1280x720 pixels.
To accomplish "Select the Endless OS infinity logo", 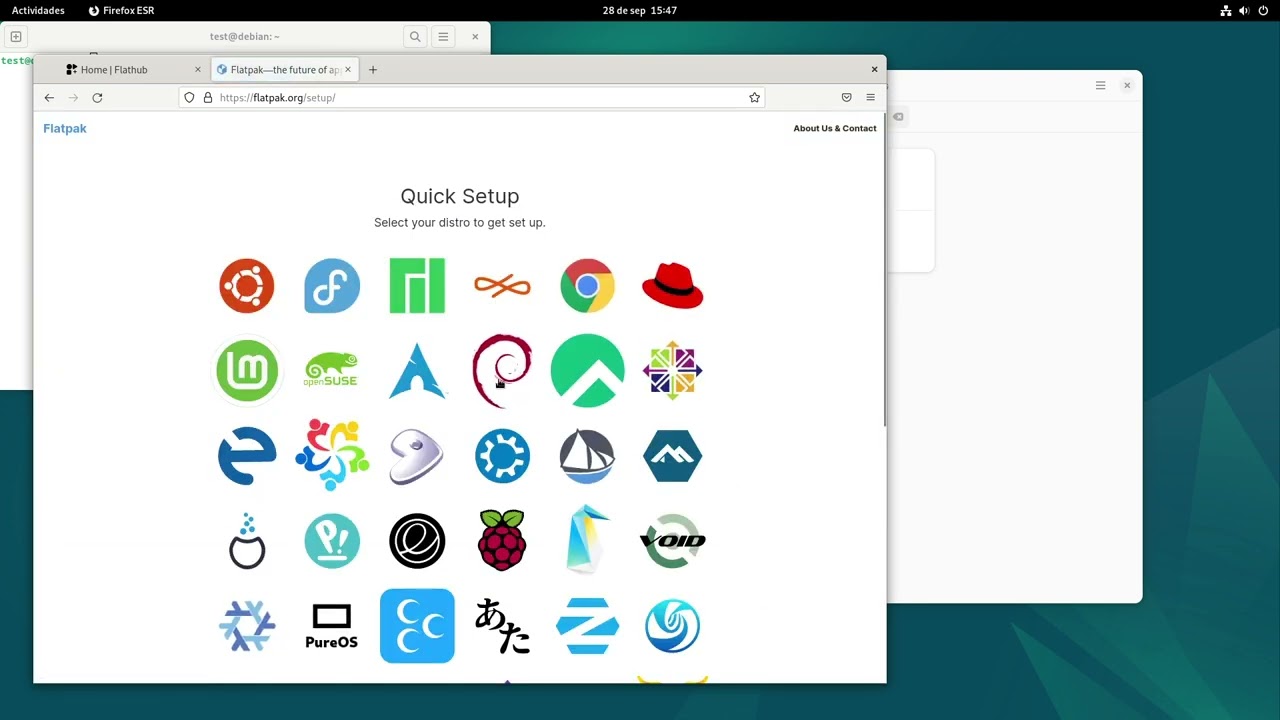I will 502,286.
